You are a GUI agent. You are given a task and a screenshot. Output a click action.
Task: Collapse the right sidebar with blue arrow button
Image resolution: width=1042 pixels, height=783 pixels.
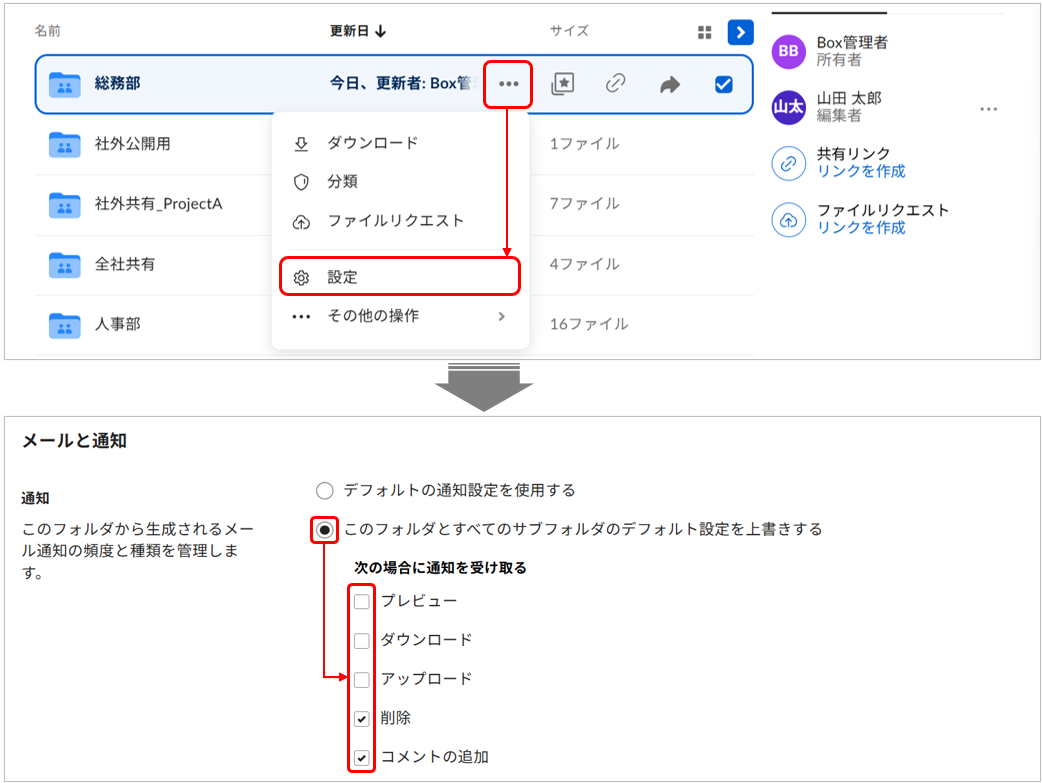point(740,32)
